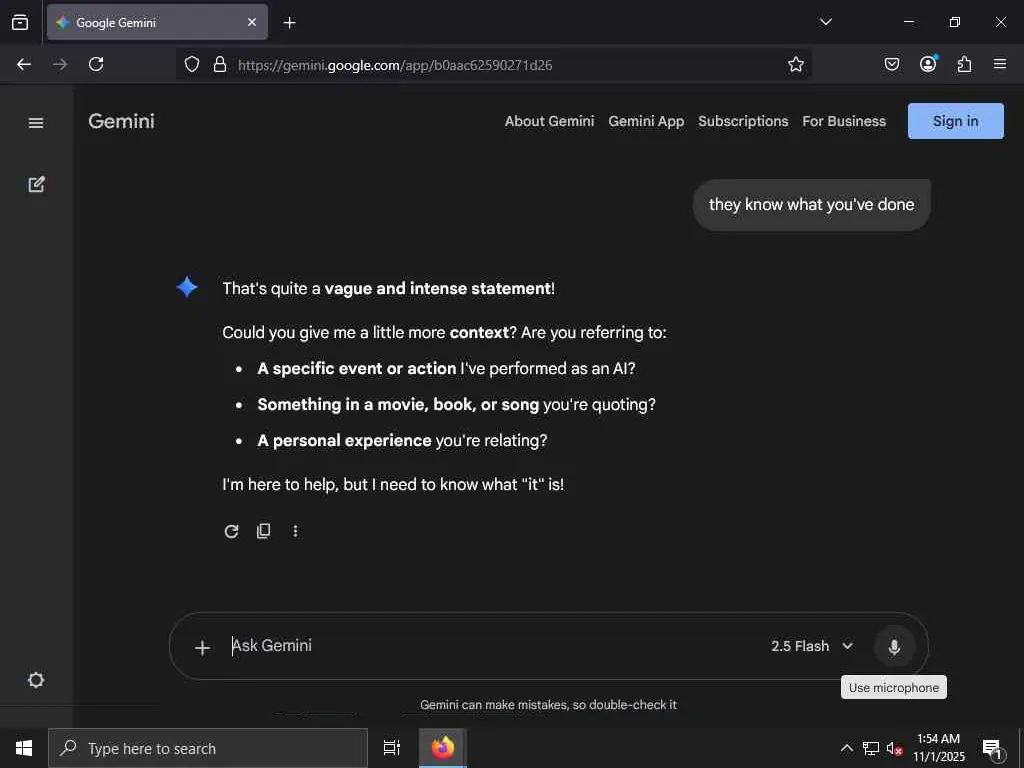
Task: Open the network status tray icon
Action: pos(871,748)
